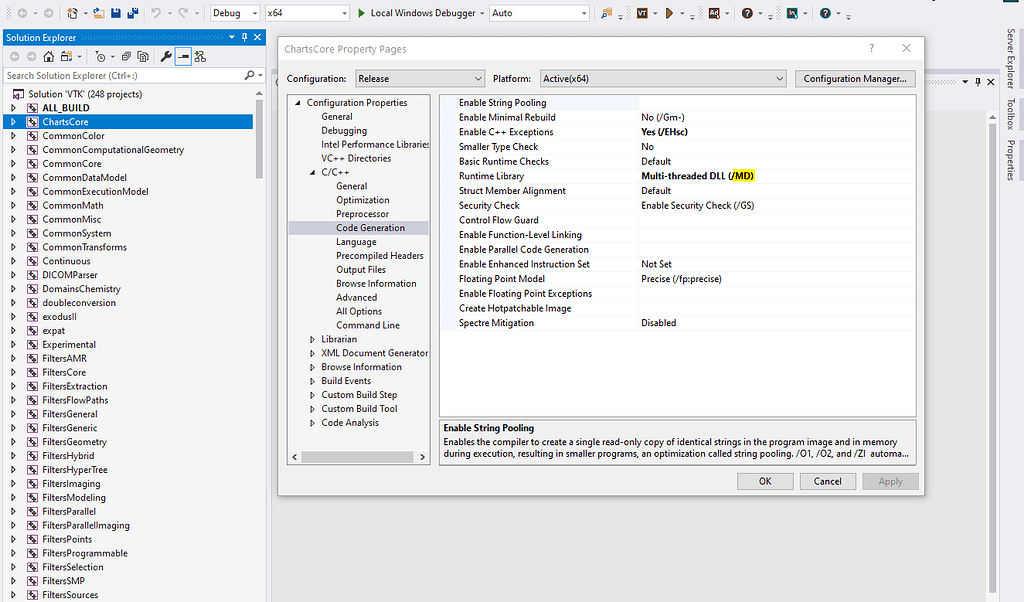Select Optimization under C/C++ properties
1024x602 pixels.
362,200
